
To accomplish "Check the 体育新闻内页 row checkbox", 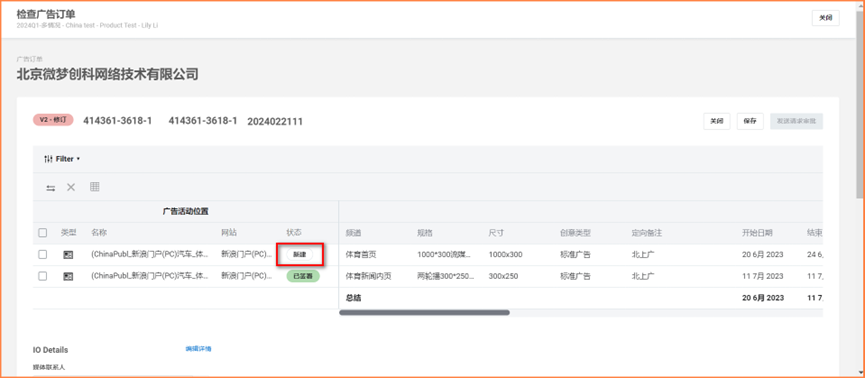I will pyautogui.click(x=42, y=276).
